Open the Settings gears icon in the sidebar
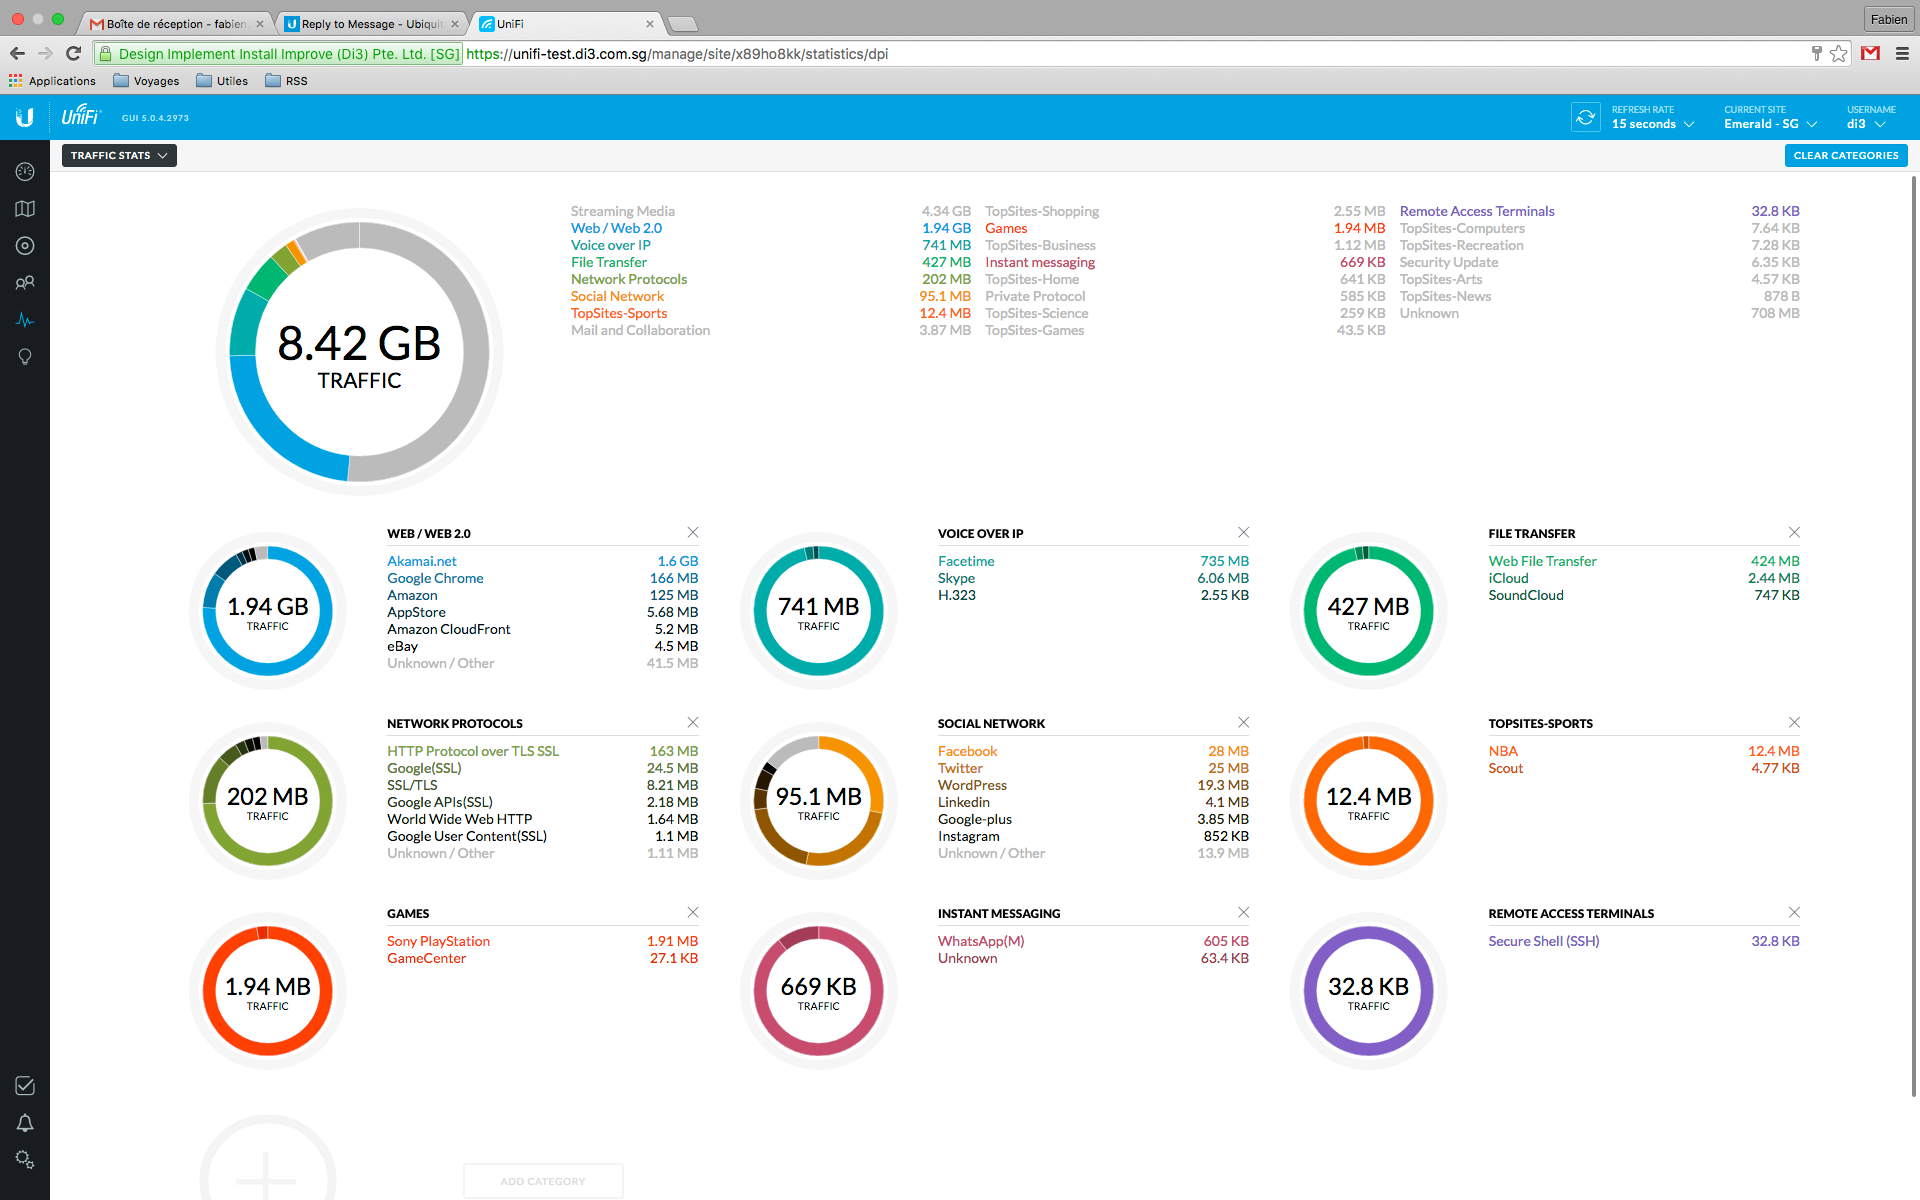This screenshot has height=1200, width=1920. (25, 1160)
